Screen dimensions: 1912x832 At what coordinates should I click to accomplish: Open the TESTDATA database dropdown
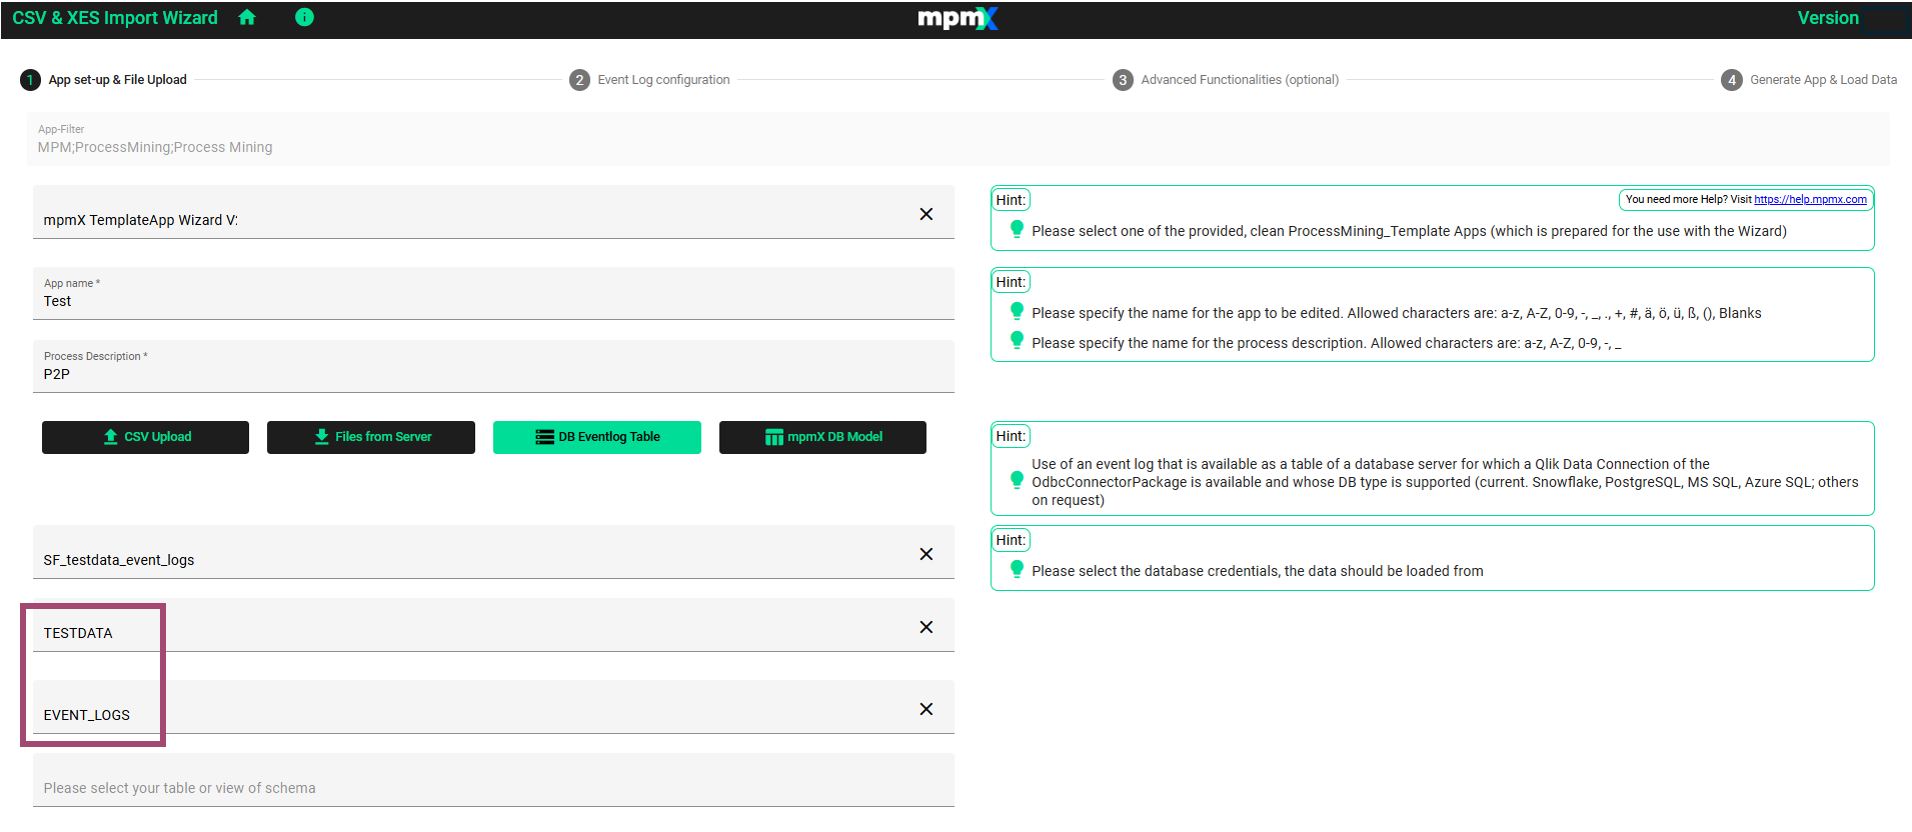coord(494,625)
